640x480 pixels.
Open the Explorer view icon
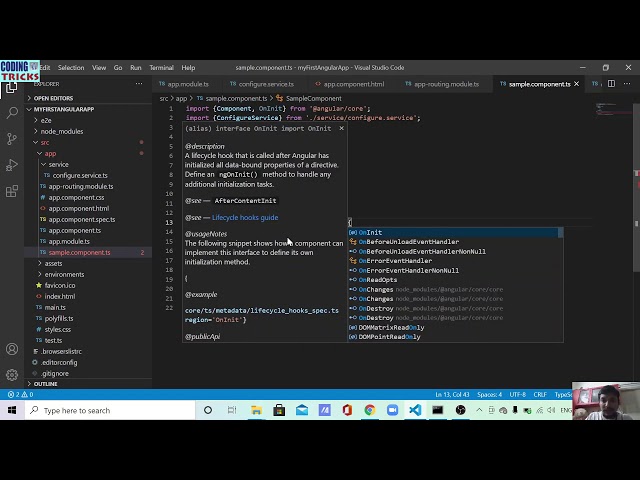coord(11,87)
